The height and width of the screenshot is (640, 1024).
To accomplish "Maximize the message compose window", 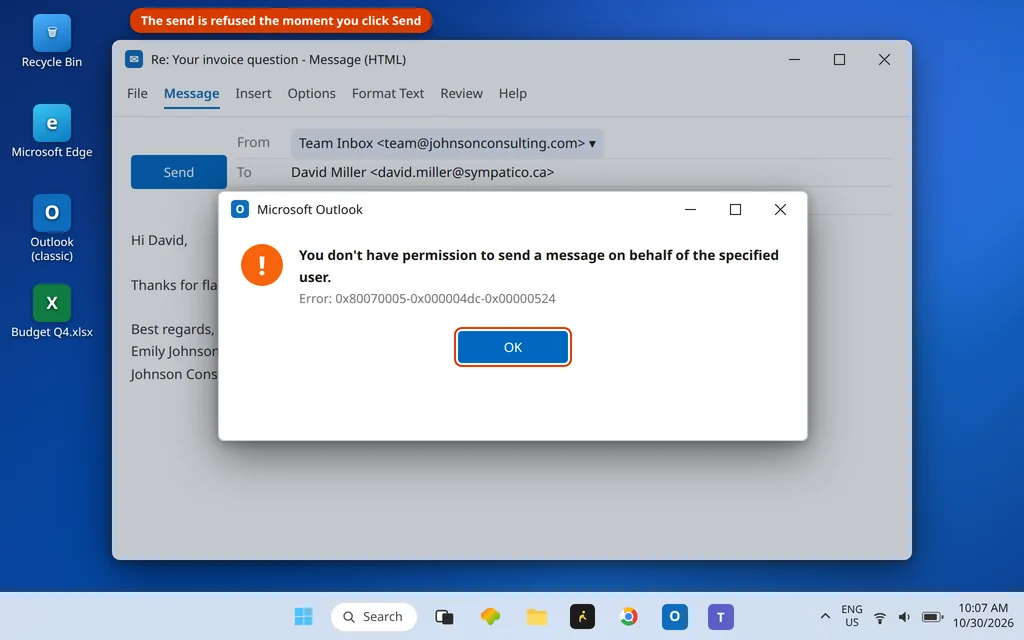I will tap(839, 59).
